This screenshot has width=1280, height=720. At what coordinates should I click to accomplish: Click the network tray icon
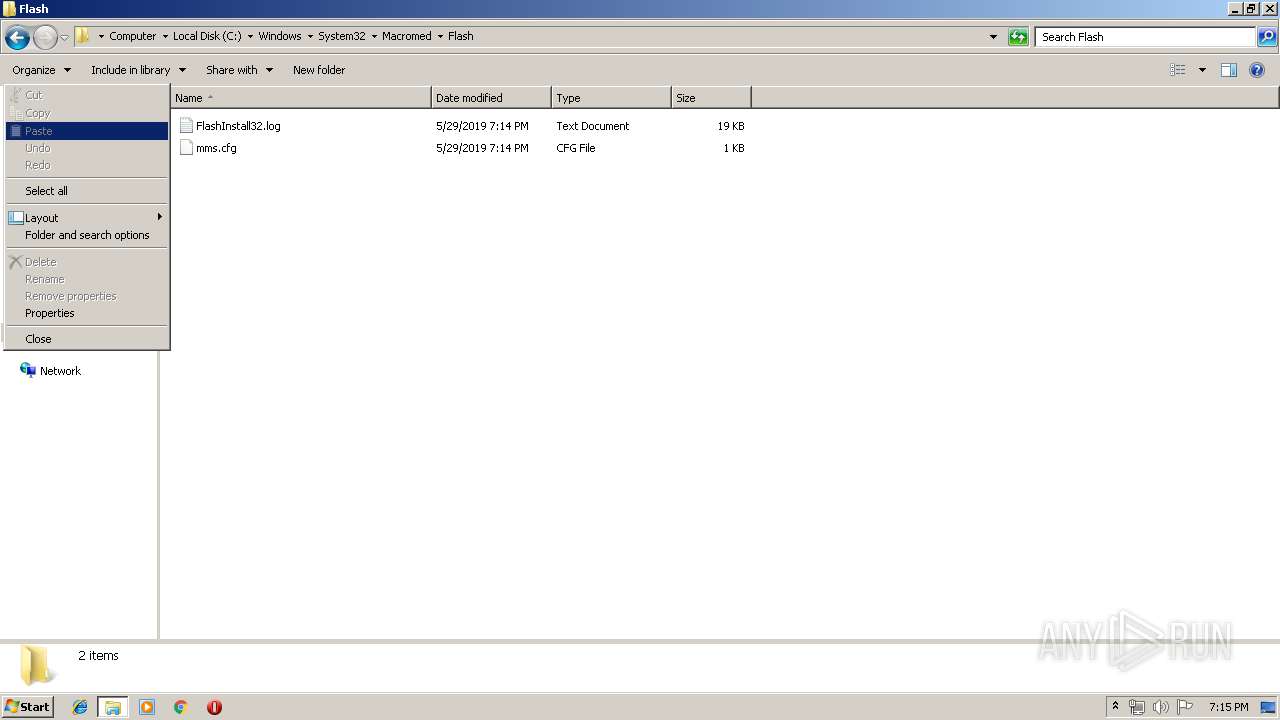pos(1137,707)
